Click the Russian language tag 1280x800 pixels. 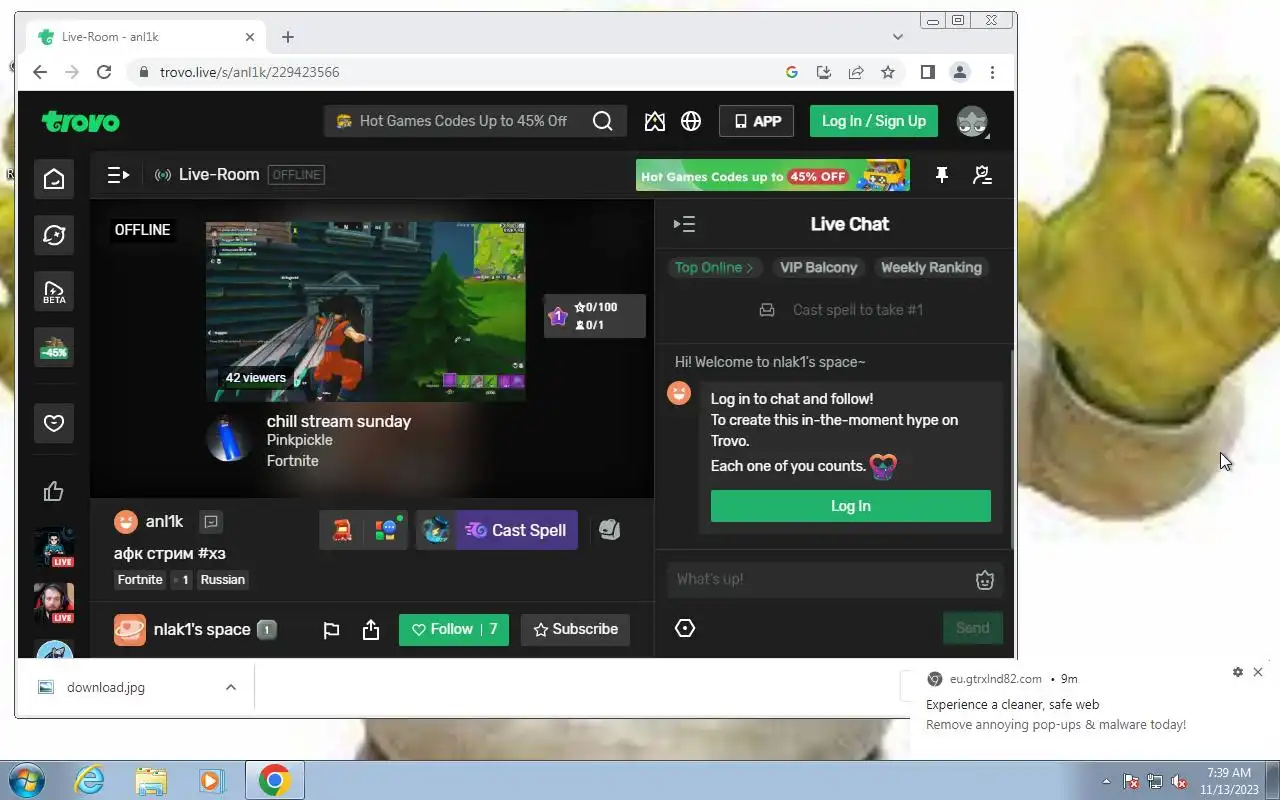222,579
